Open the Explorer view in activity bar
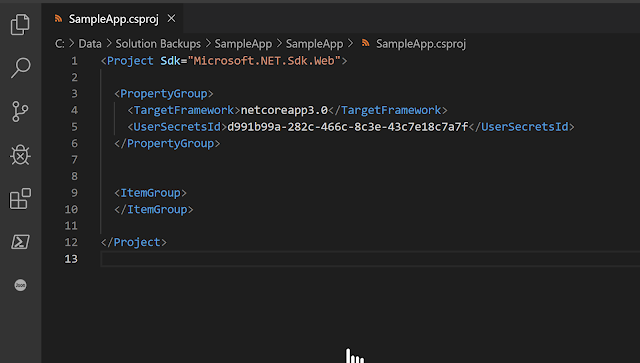 coord(20,24)
